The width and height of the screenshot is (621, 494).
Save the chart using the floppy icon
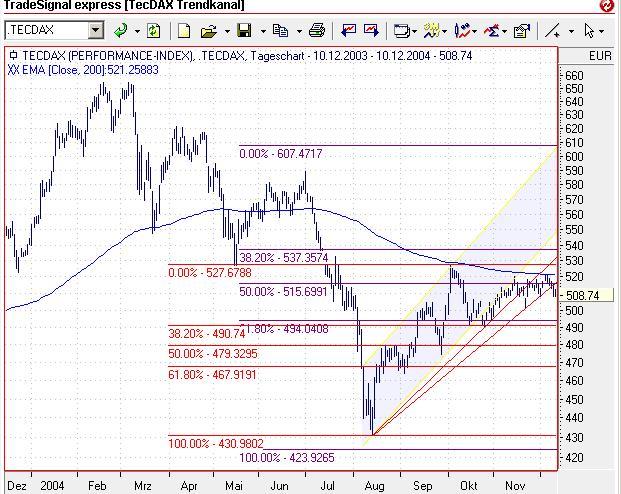point(244,31)
